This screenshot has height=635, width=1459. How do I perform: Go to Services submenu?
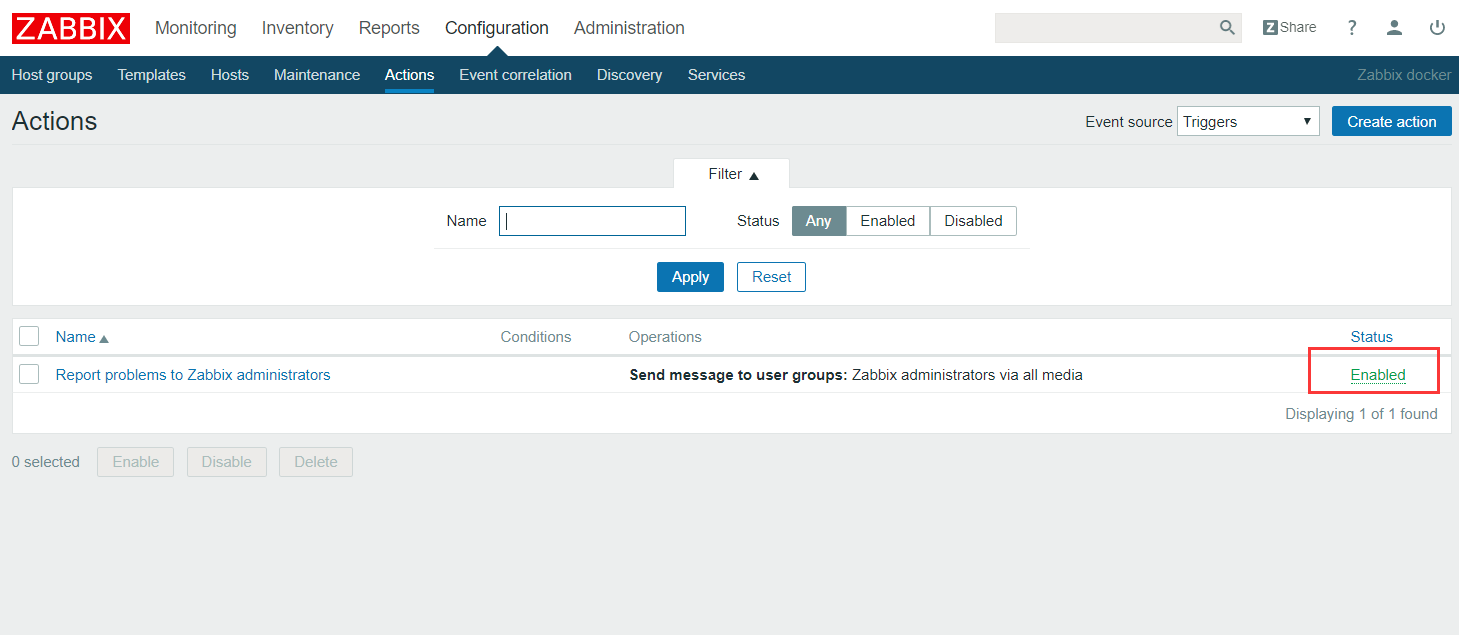(716, 75)
